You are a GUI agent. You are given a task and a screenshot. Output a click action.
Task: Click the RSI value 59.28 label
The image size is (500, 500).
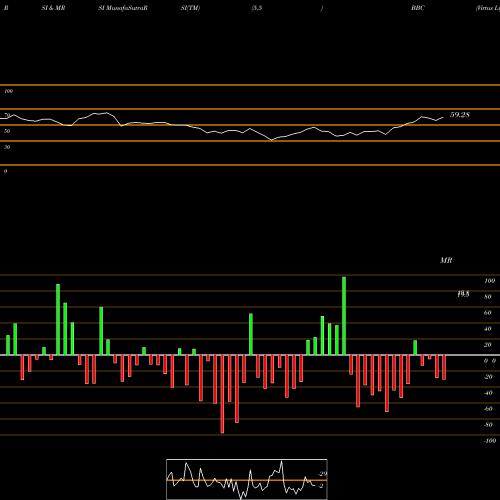(x=460, y=115)
